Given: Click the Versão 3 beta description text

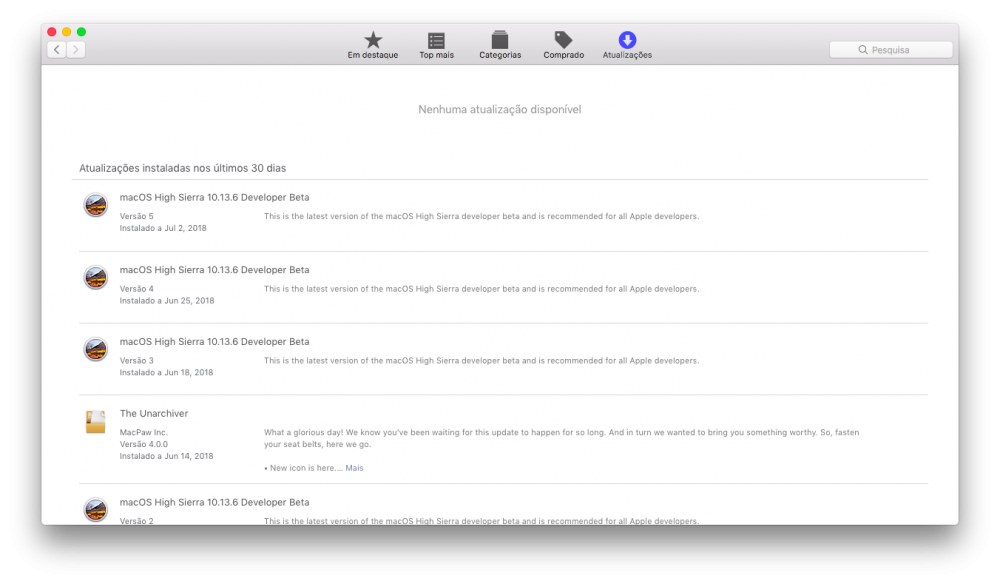Looking at the screenshot, I should 482,361.
